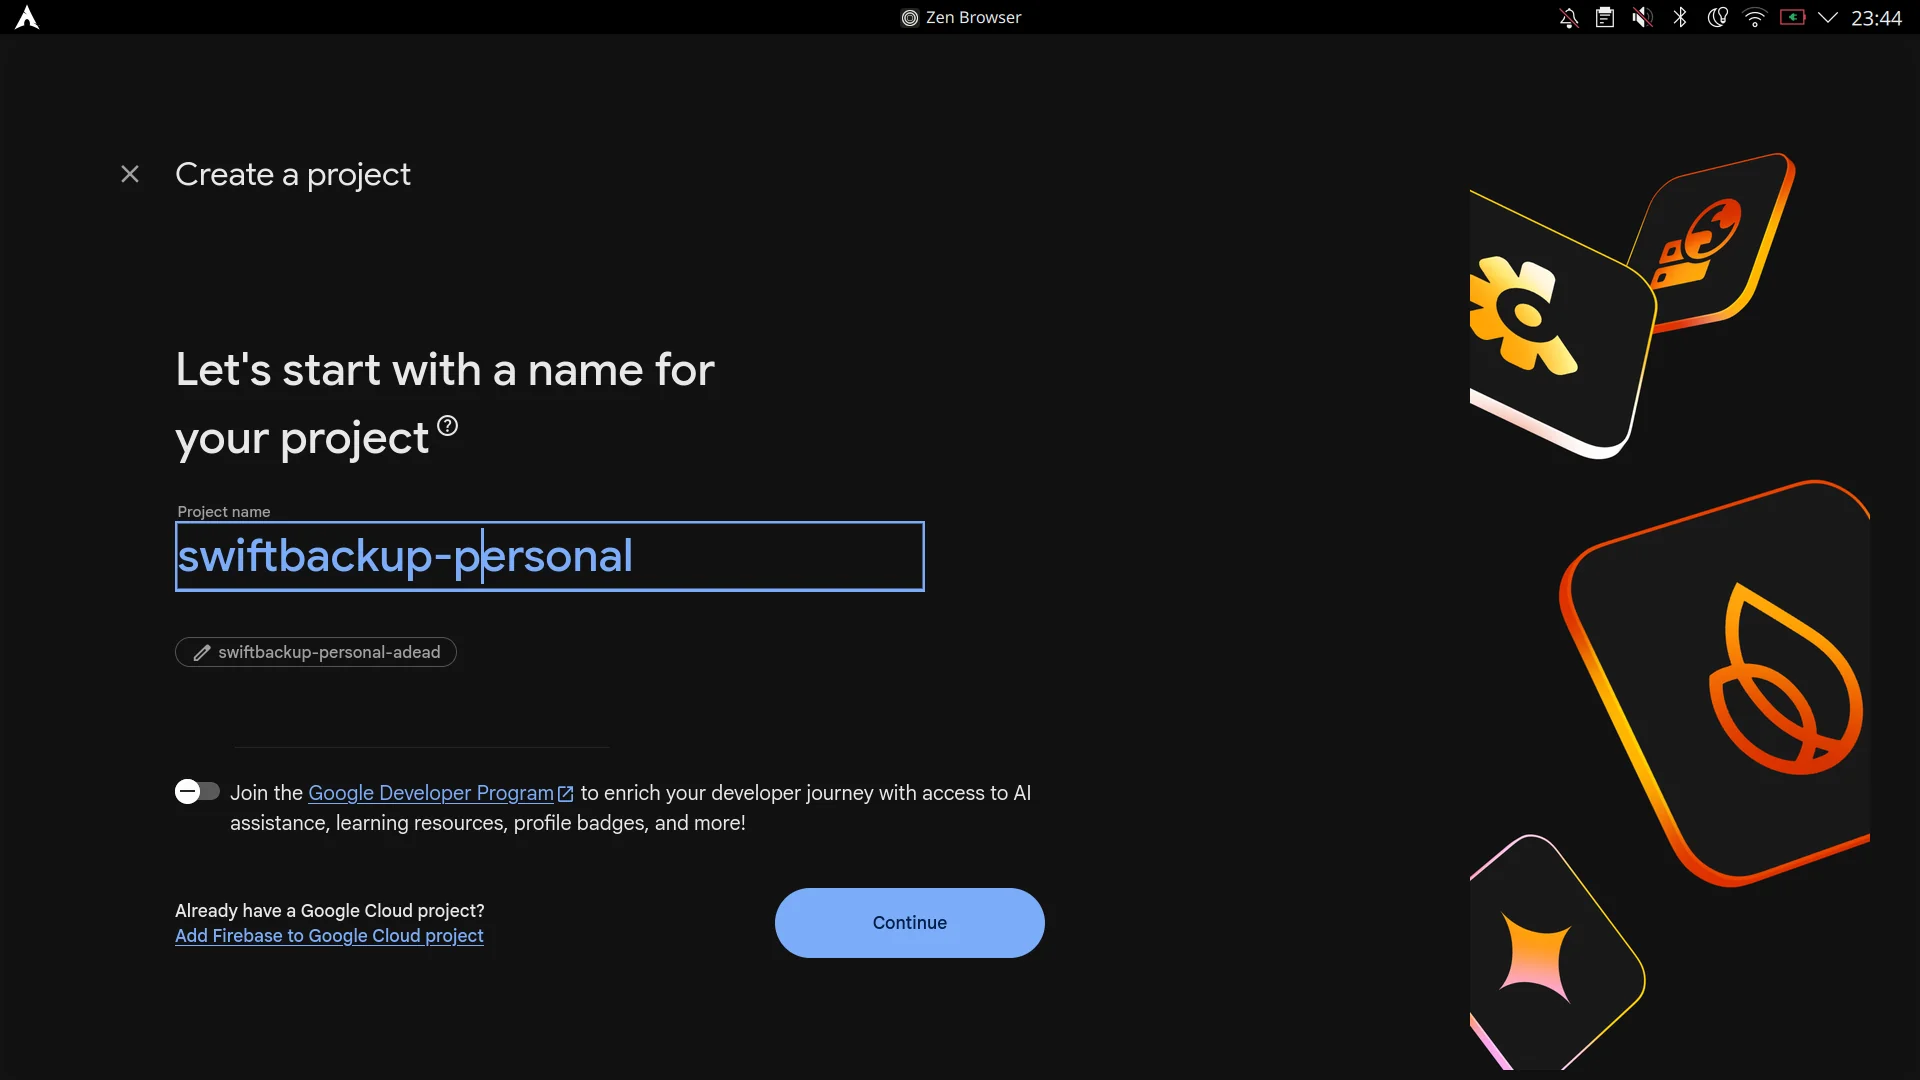The image size is (1920, 1080).
Task: Close the Create a project dialog
Action: tap(130, 174)
